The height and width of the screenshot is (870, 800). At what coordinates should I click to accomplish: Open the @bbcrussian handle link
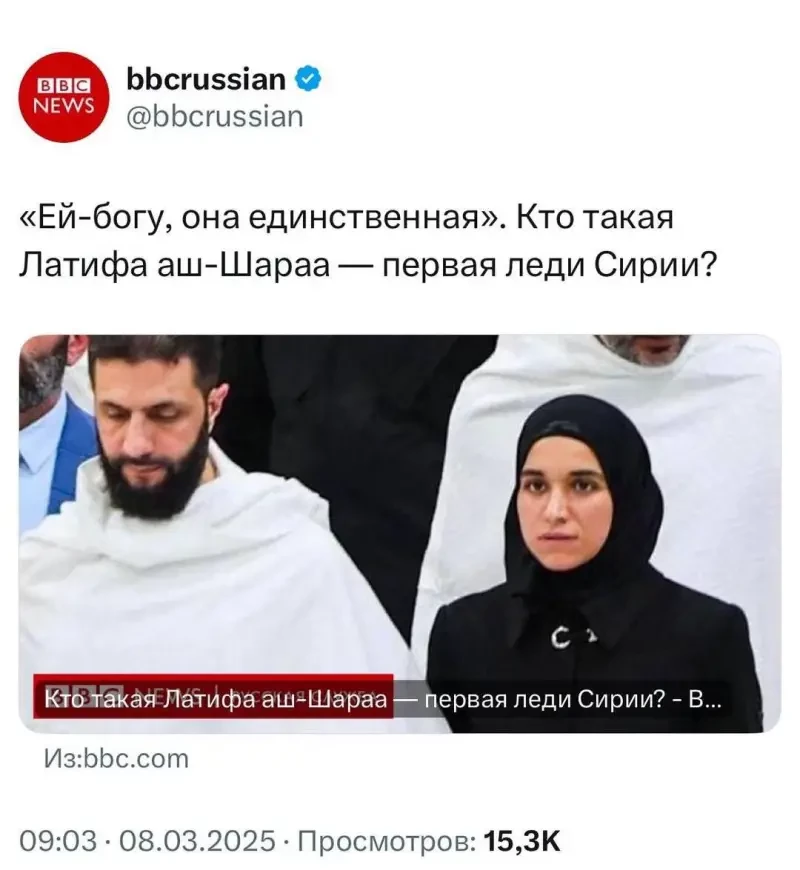click(215, 117)
